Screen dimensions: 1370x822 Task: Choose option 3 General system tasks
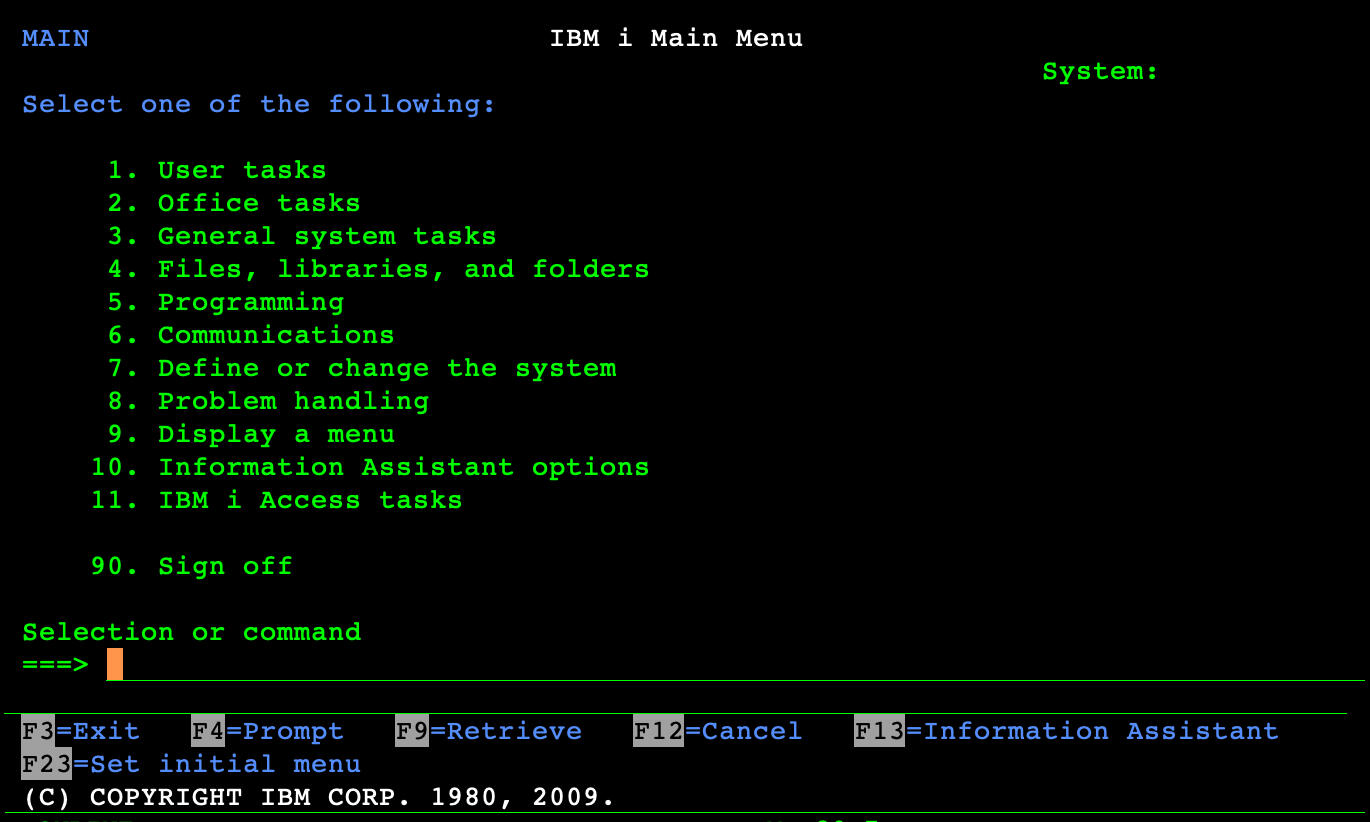[302, 236]
